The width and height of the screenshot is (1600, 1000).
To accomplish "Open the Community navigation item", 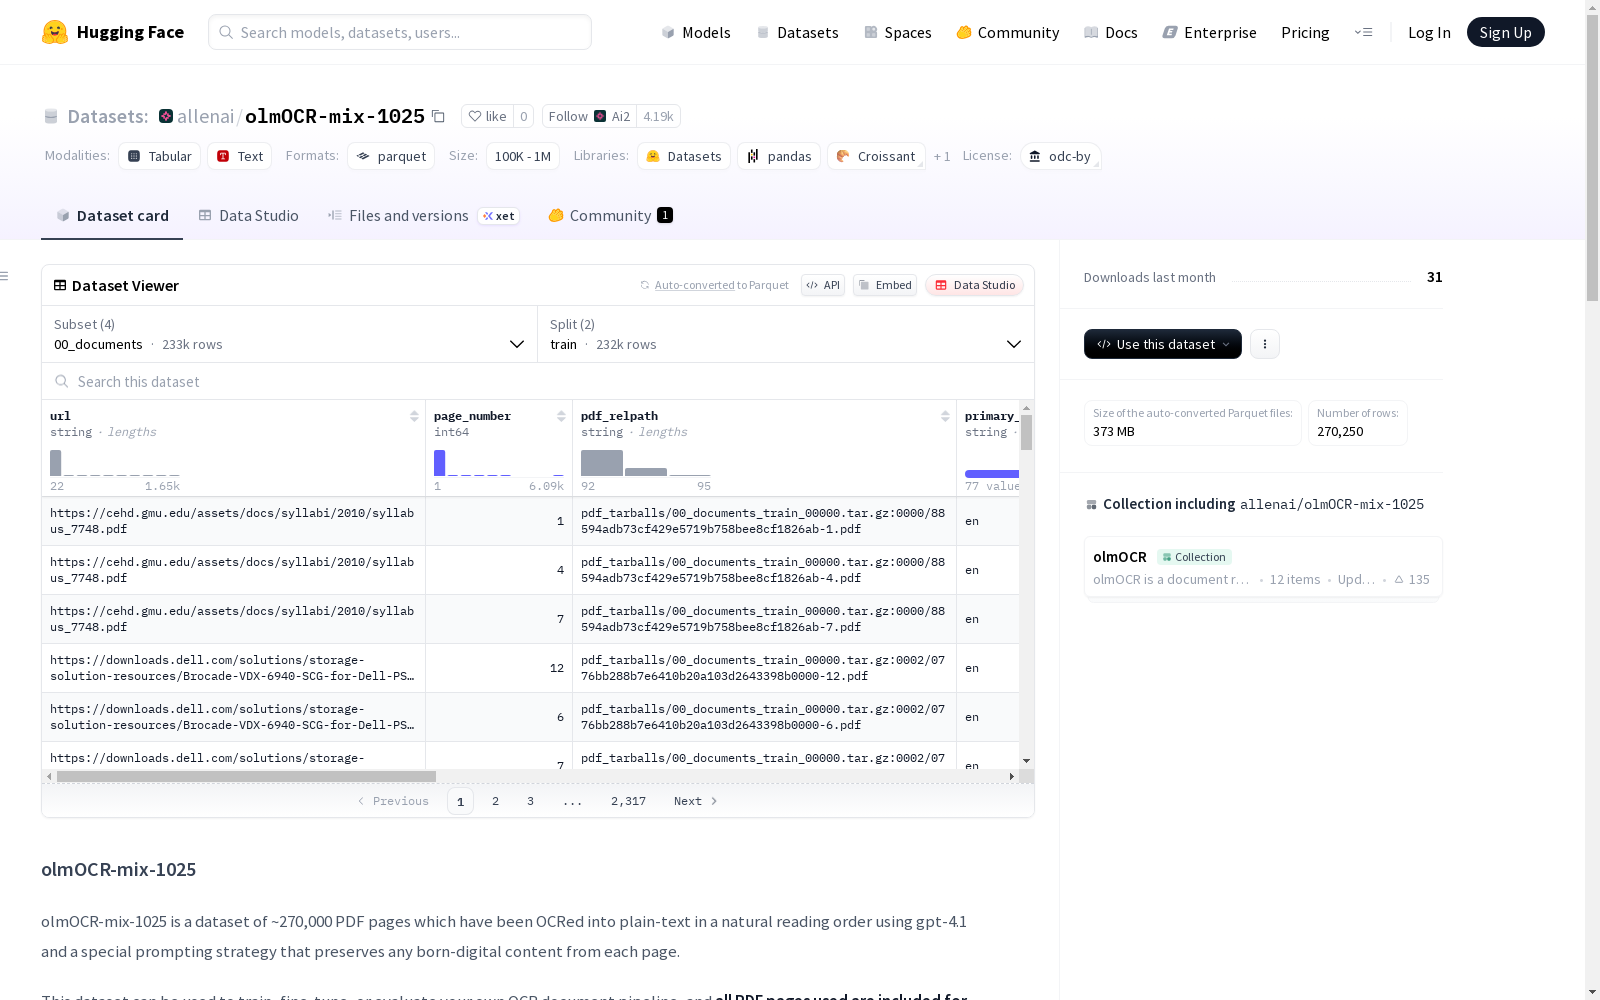I will click(1008, 32).
